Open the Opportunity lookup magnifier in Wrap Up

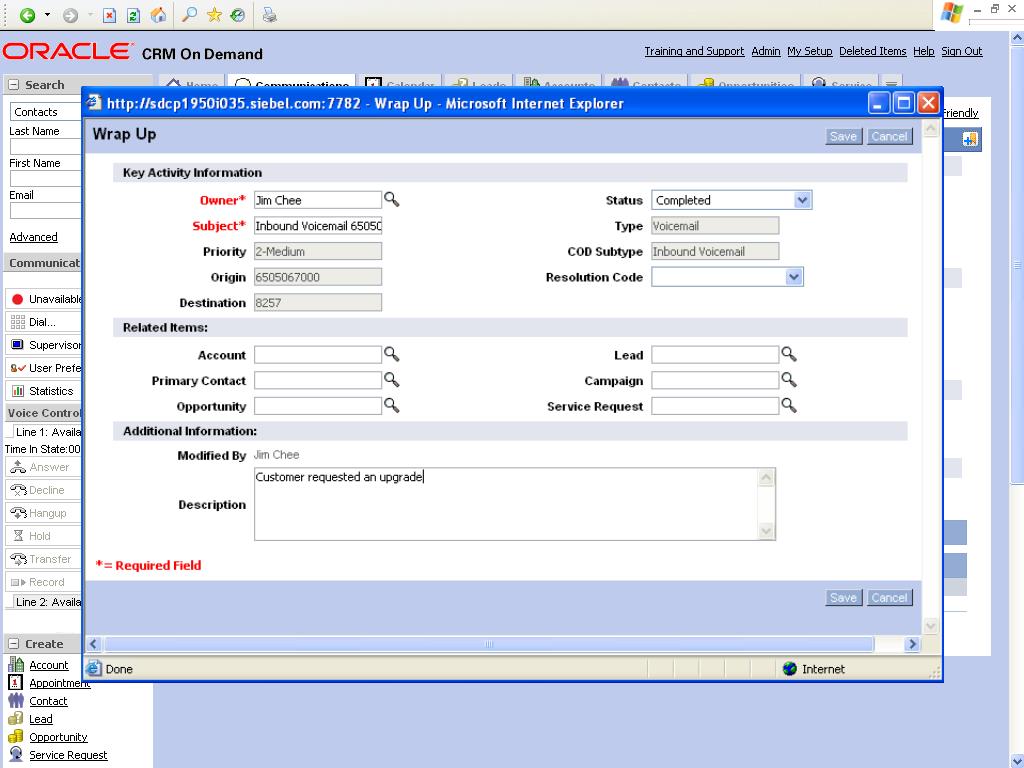pyautogui.click(x=391, y=406)
